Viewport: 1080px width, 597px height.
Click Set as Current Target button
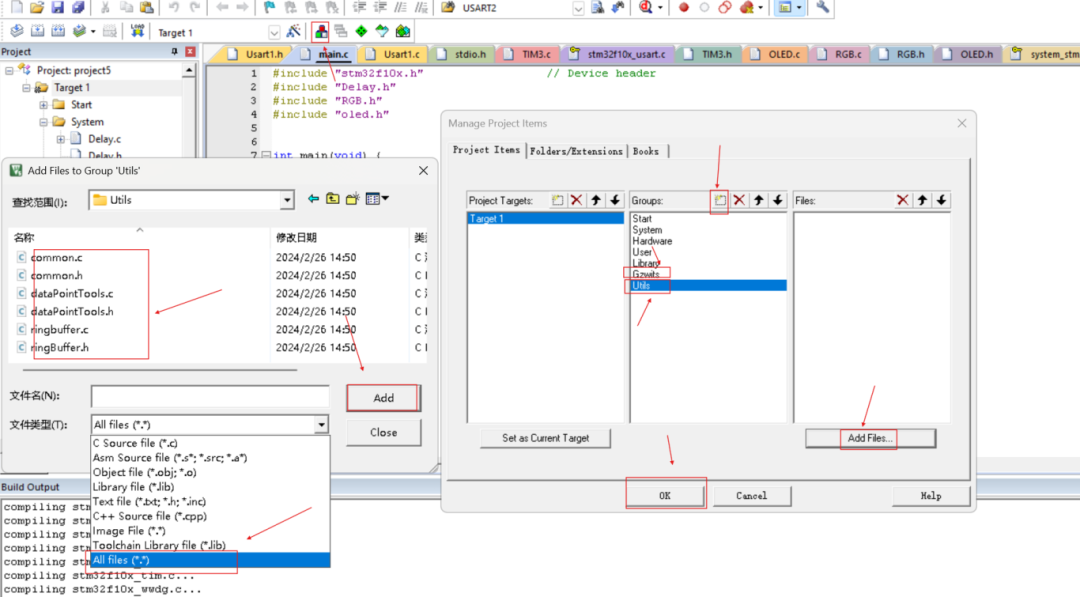[x=546, y=438]
